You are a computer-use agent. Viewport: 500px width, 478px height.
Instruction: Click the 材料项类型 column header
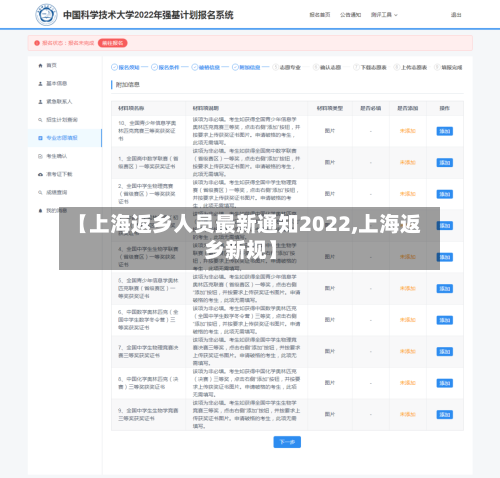[330, 108]
